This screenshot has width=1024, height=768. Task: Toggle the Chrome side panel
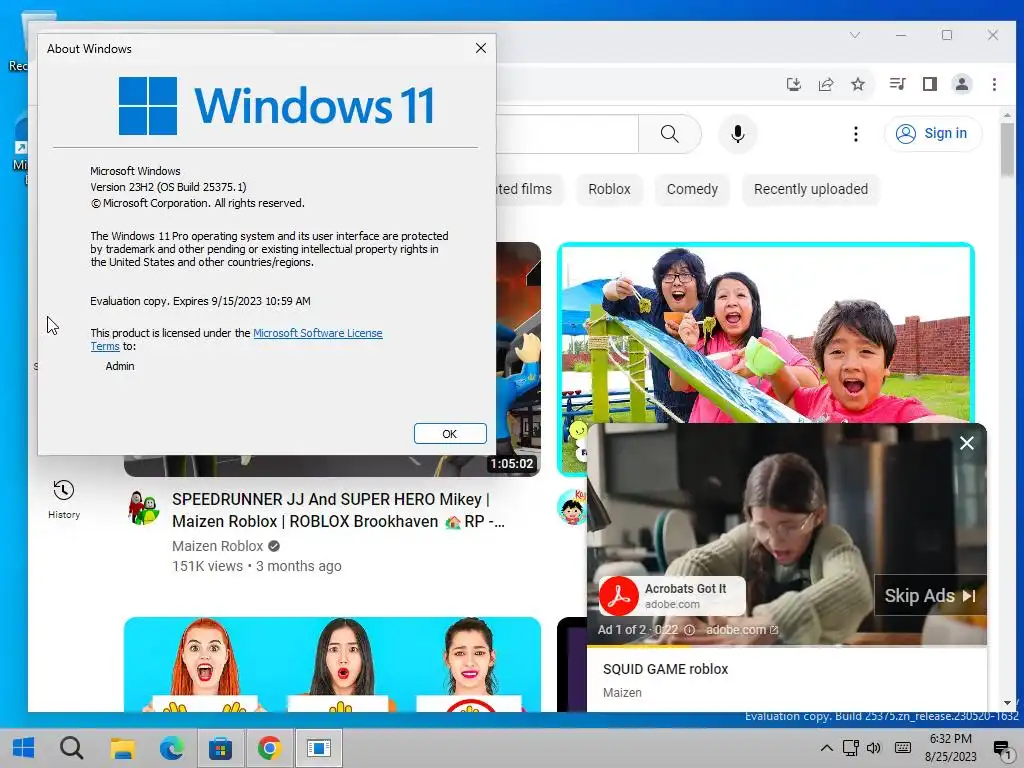(x=929, y=84)
